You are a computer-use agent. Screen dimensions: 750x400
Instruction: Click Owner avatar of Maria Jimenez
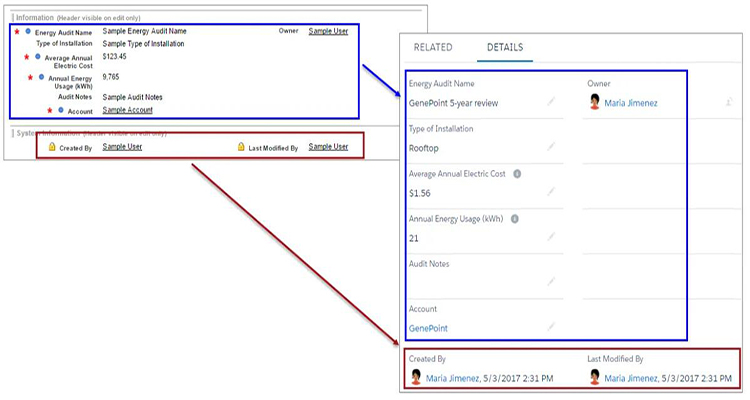[x=595, y=102]
